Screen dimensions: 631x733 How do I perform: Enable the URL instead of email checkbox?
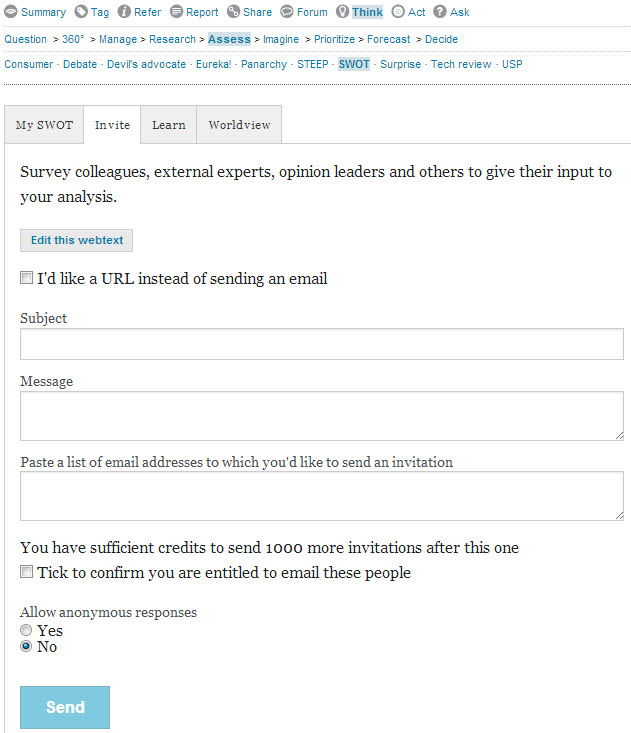coord(27,278)
